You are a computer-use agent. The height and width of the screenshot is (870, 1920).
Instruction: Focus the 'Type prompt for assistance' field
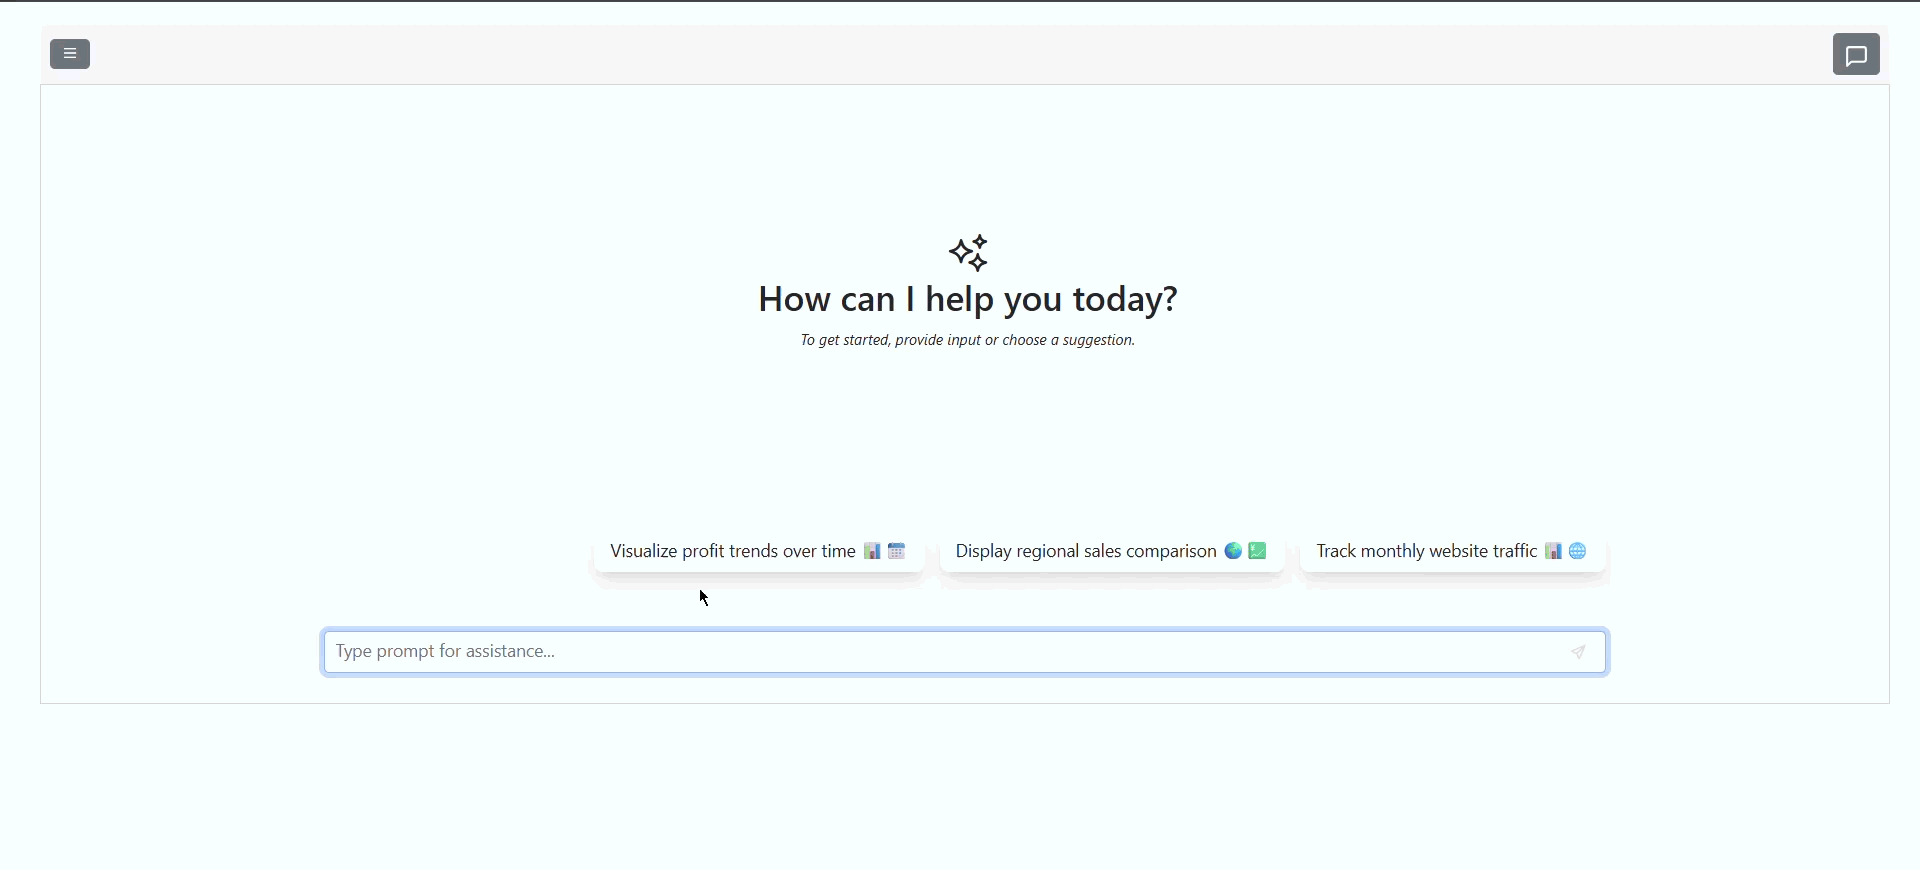(x=965, y=653)
